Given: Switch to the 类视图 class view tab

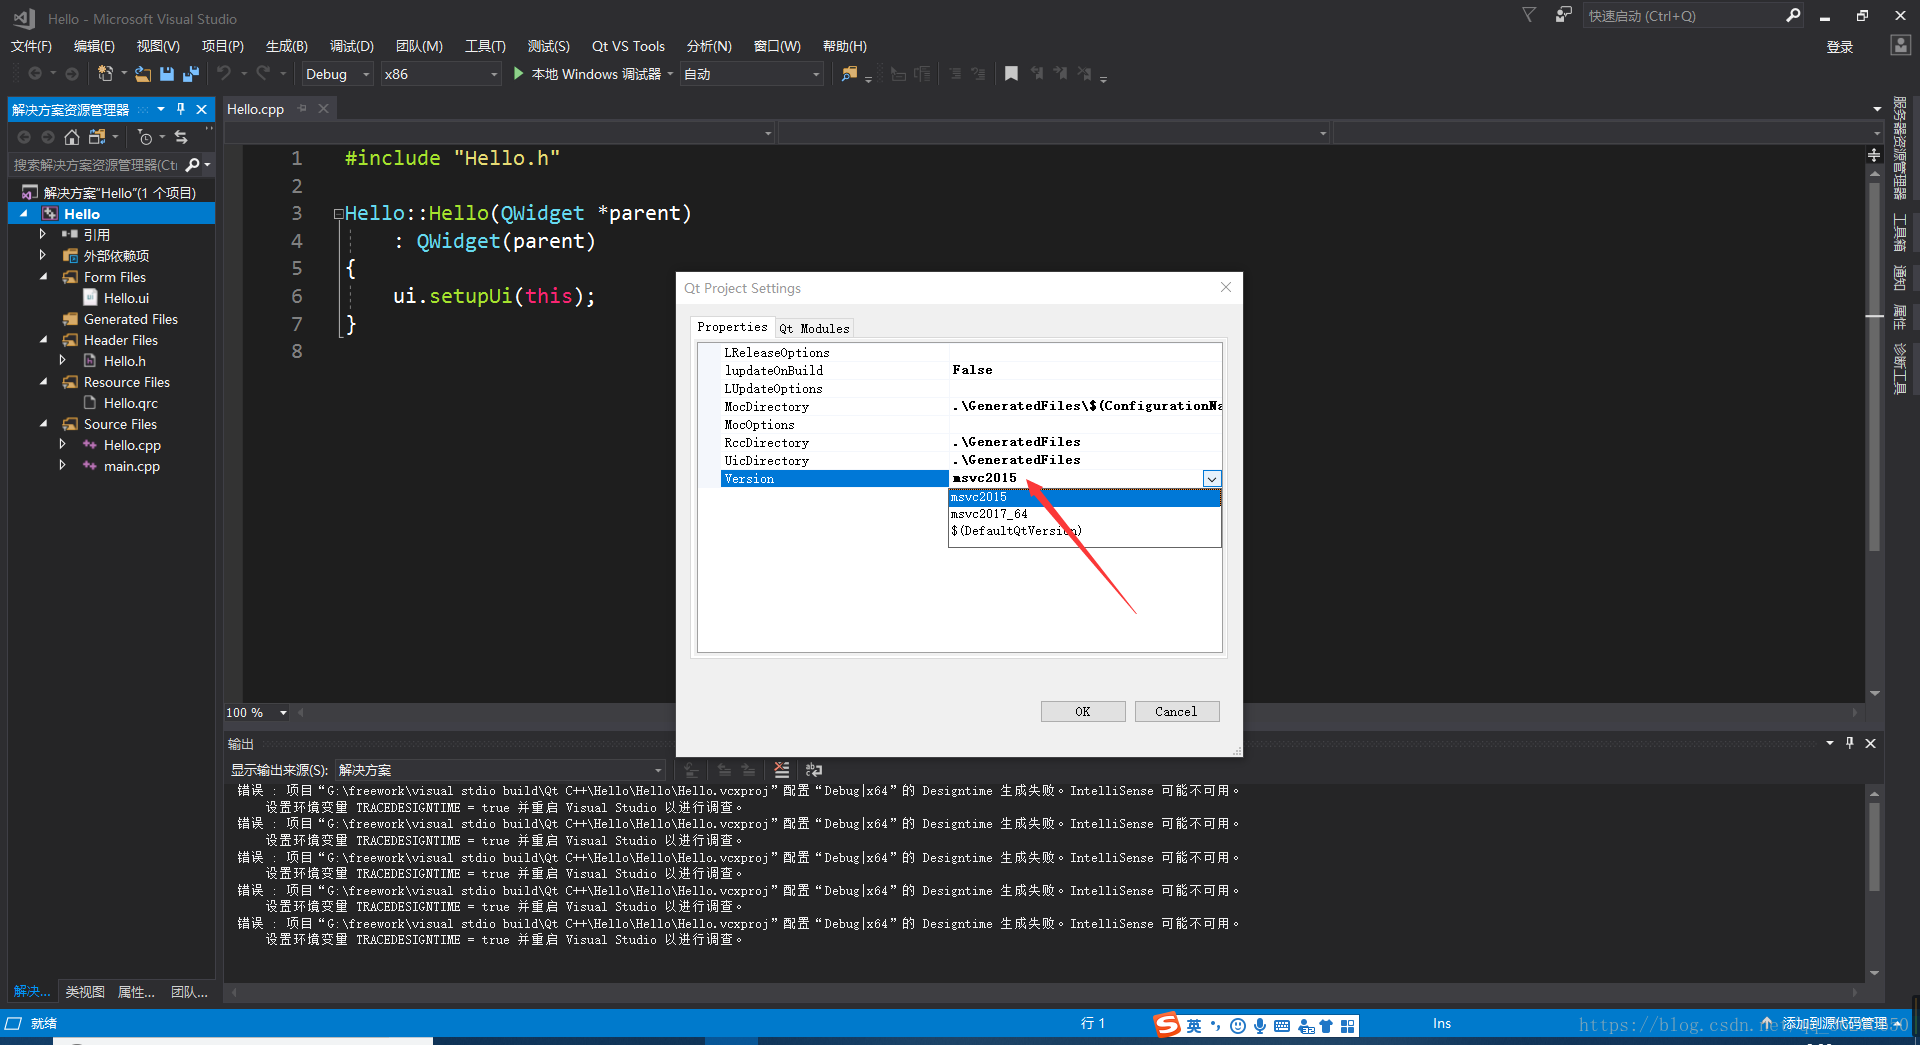Looking at the screenshot, I should (x=85, y=992).
